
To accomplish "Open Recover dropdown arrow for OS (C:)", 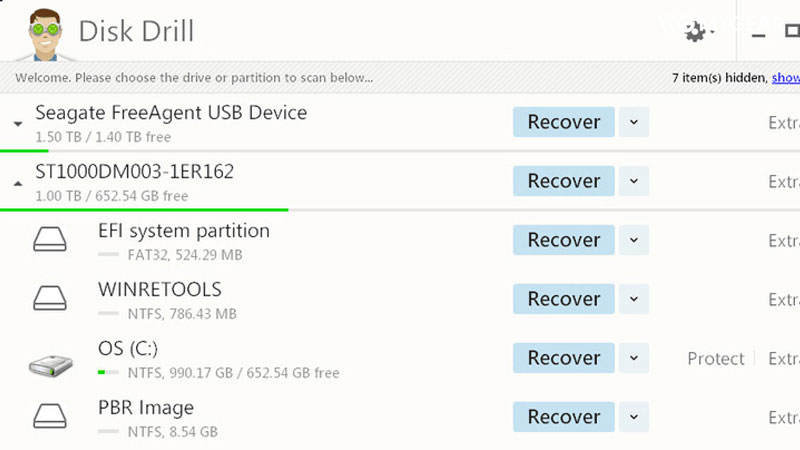I will tap(633, 358).
